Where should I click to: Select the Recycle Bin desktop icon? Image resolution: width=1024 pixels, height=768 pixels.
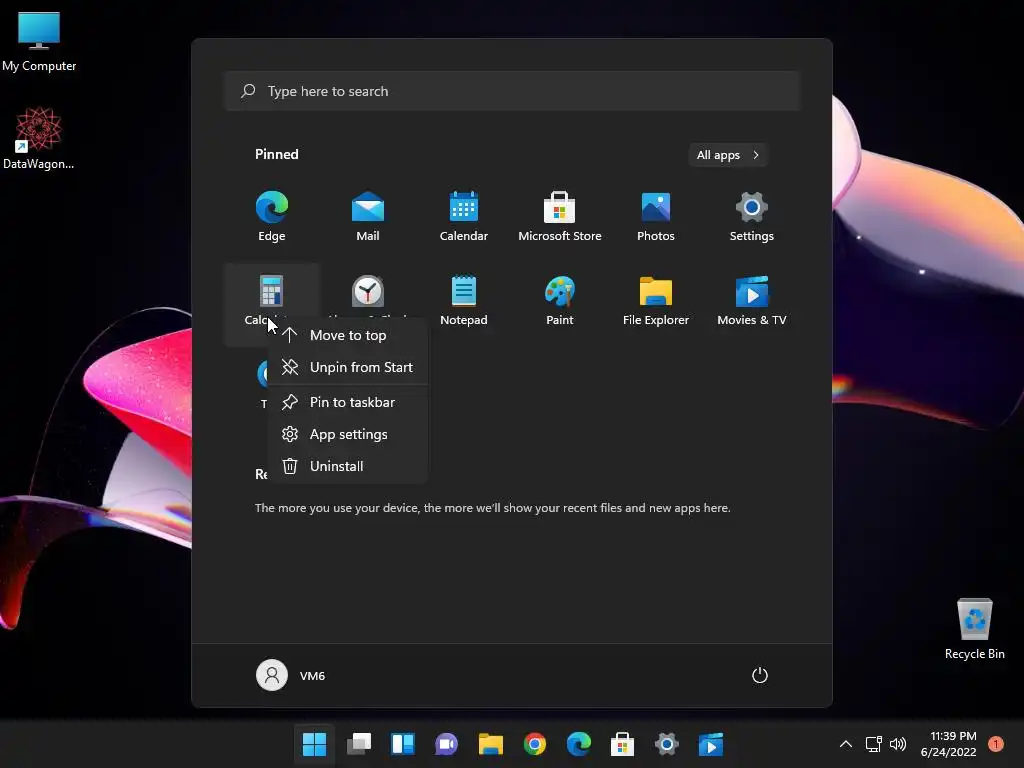coord(974,629)
